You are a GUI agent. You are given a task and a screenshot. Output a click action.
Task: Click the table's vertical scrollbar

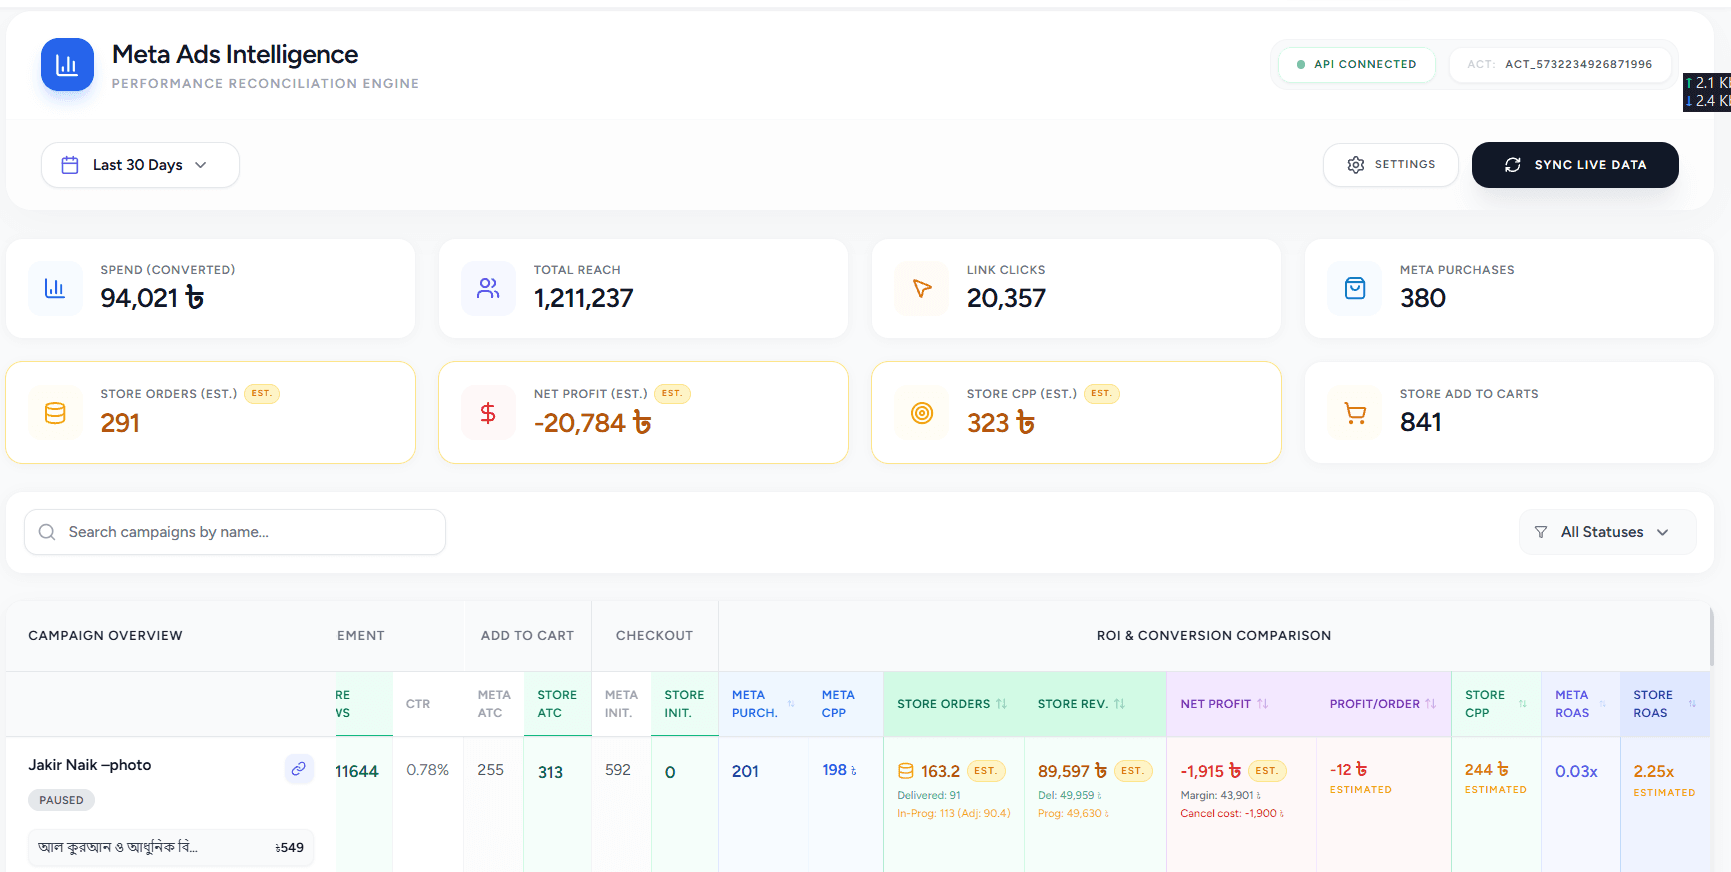[1712, 636]
